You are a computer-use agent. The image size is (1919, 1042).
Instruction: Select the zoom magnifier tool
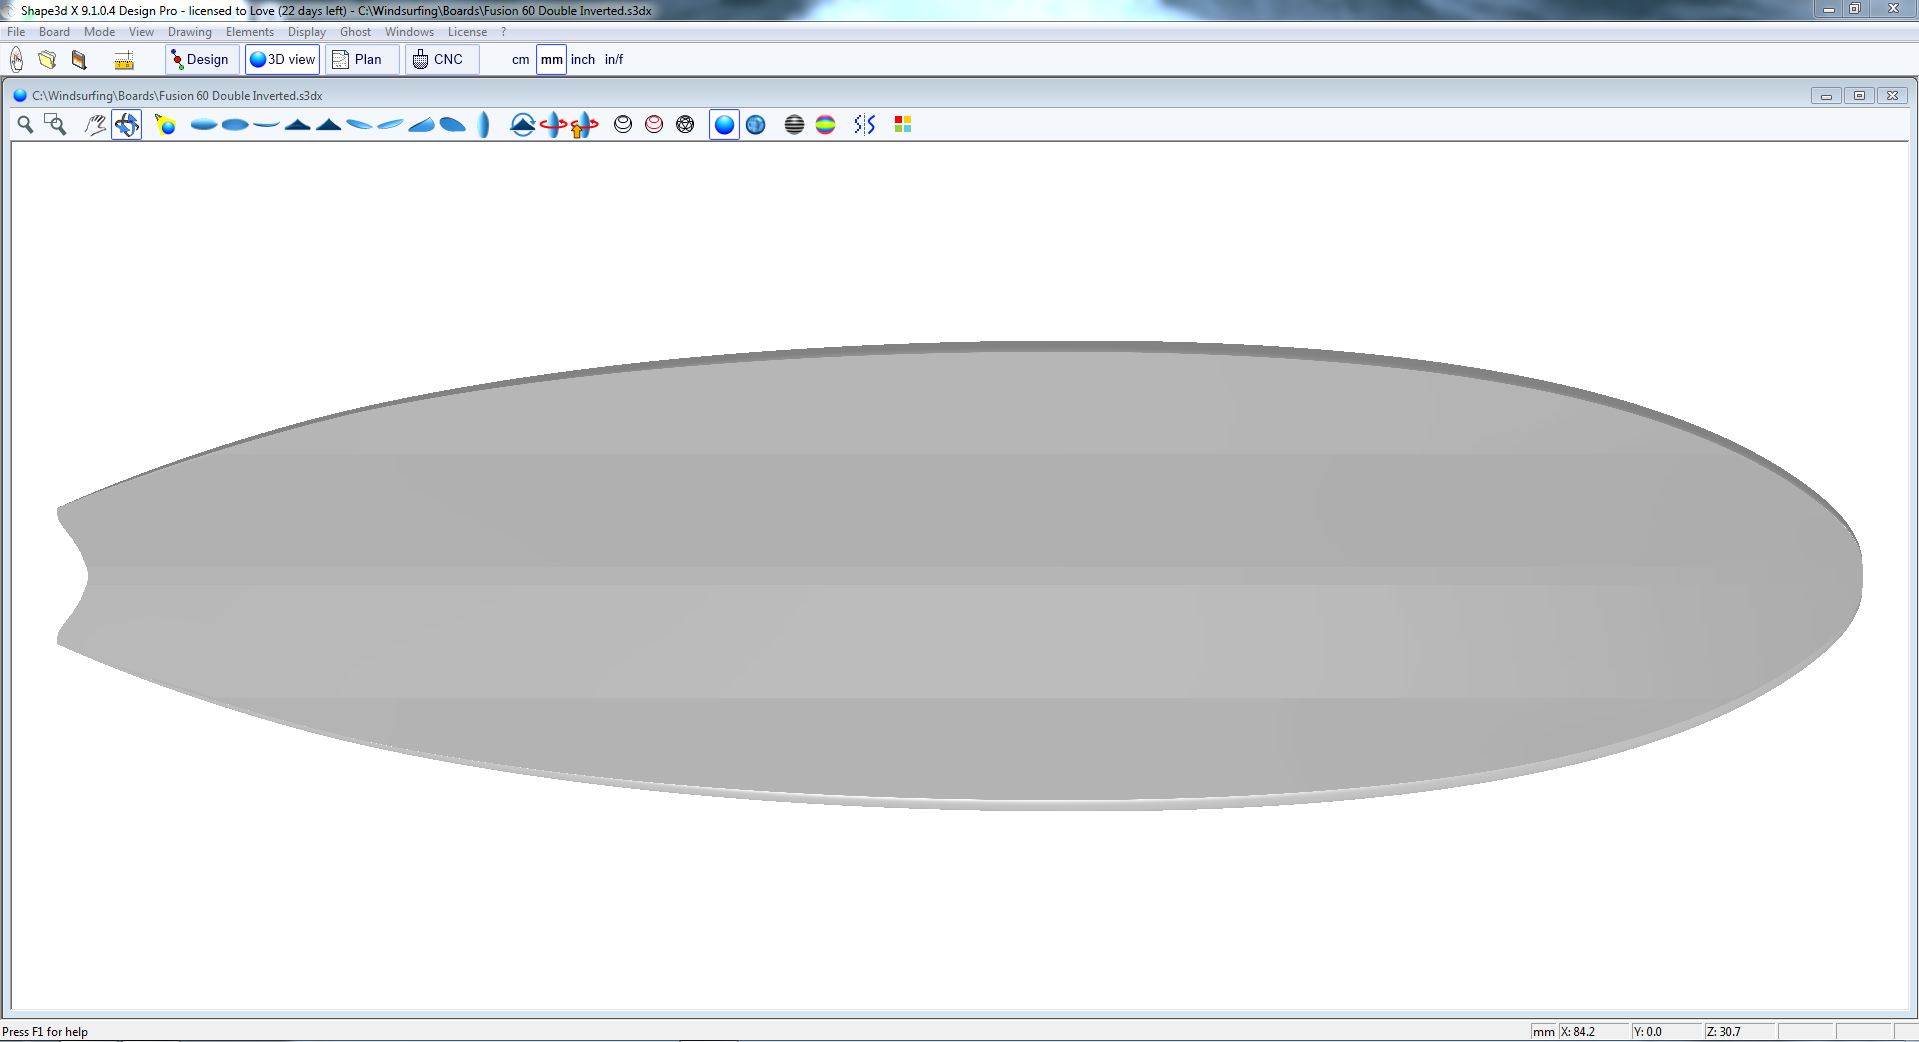coord(25,124)
